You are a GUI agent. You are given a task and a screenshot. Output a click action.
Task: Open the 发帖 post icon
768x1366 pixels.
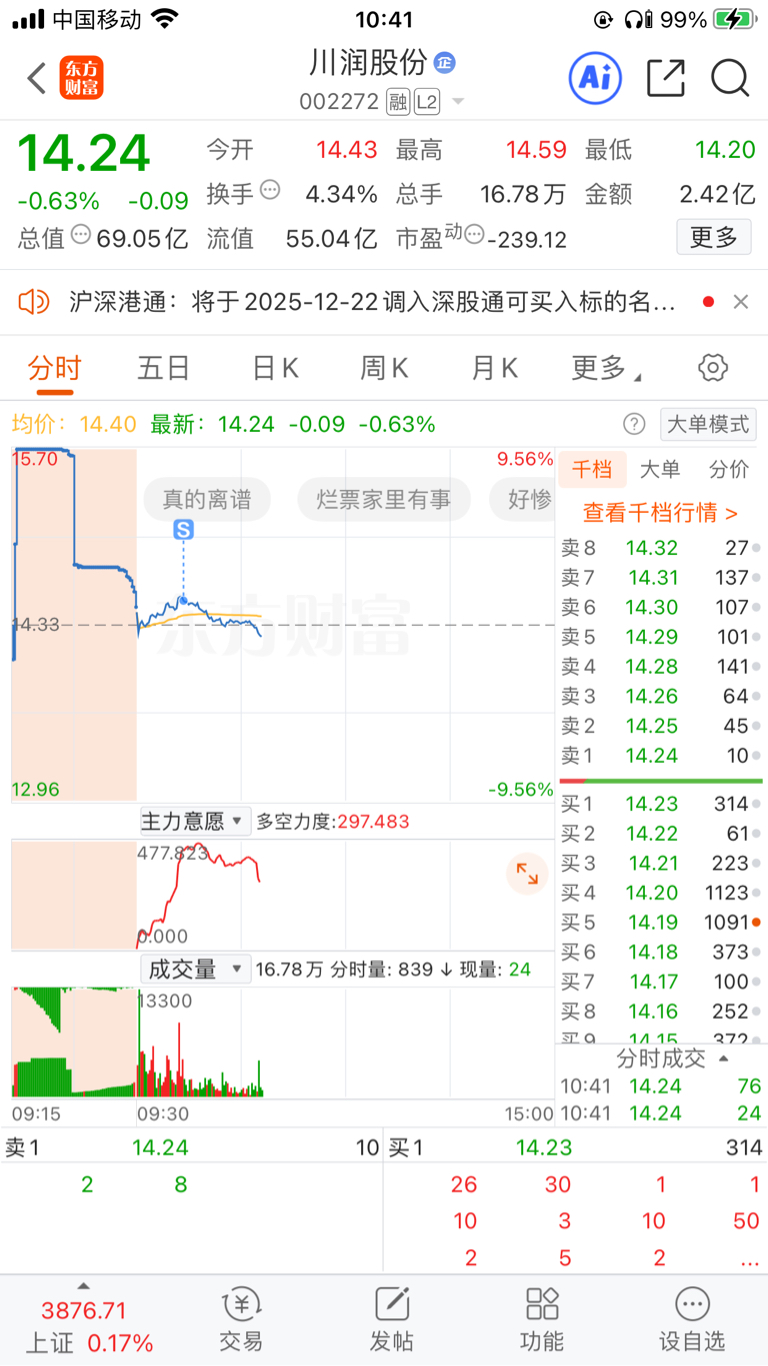pyautogui.click(x=392, y=1321)
